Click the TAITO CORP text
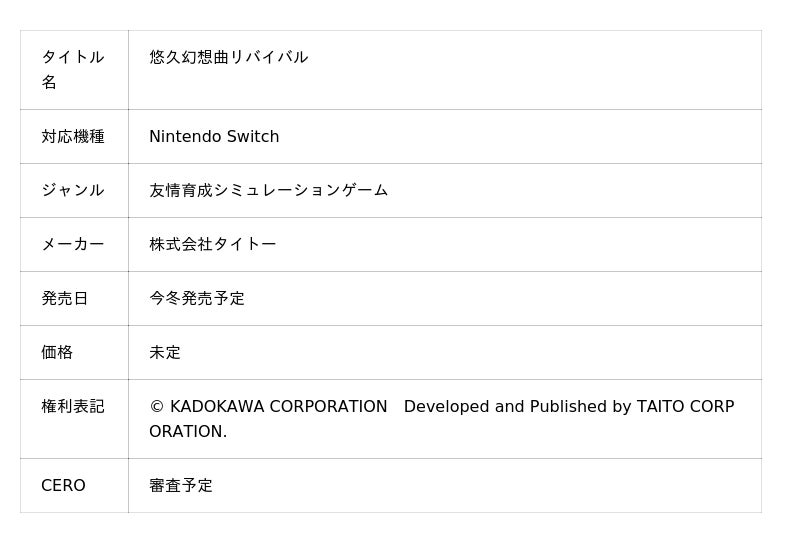The width and height of the screenshot is (800, 543). (685, 407)
